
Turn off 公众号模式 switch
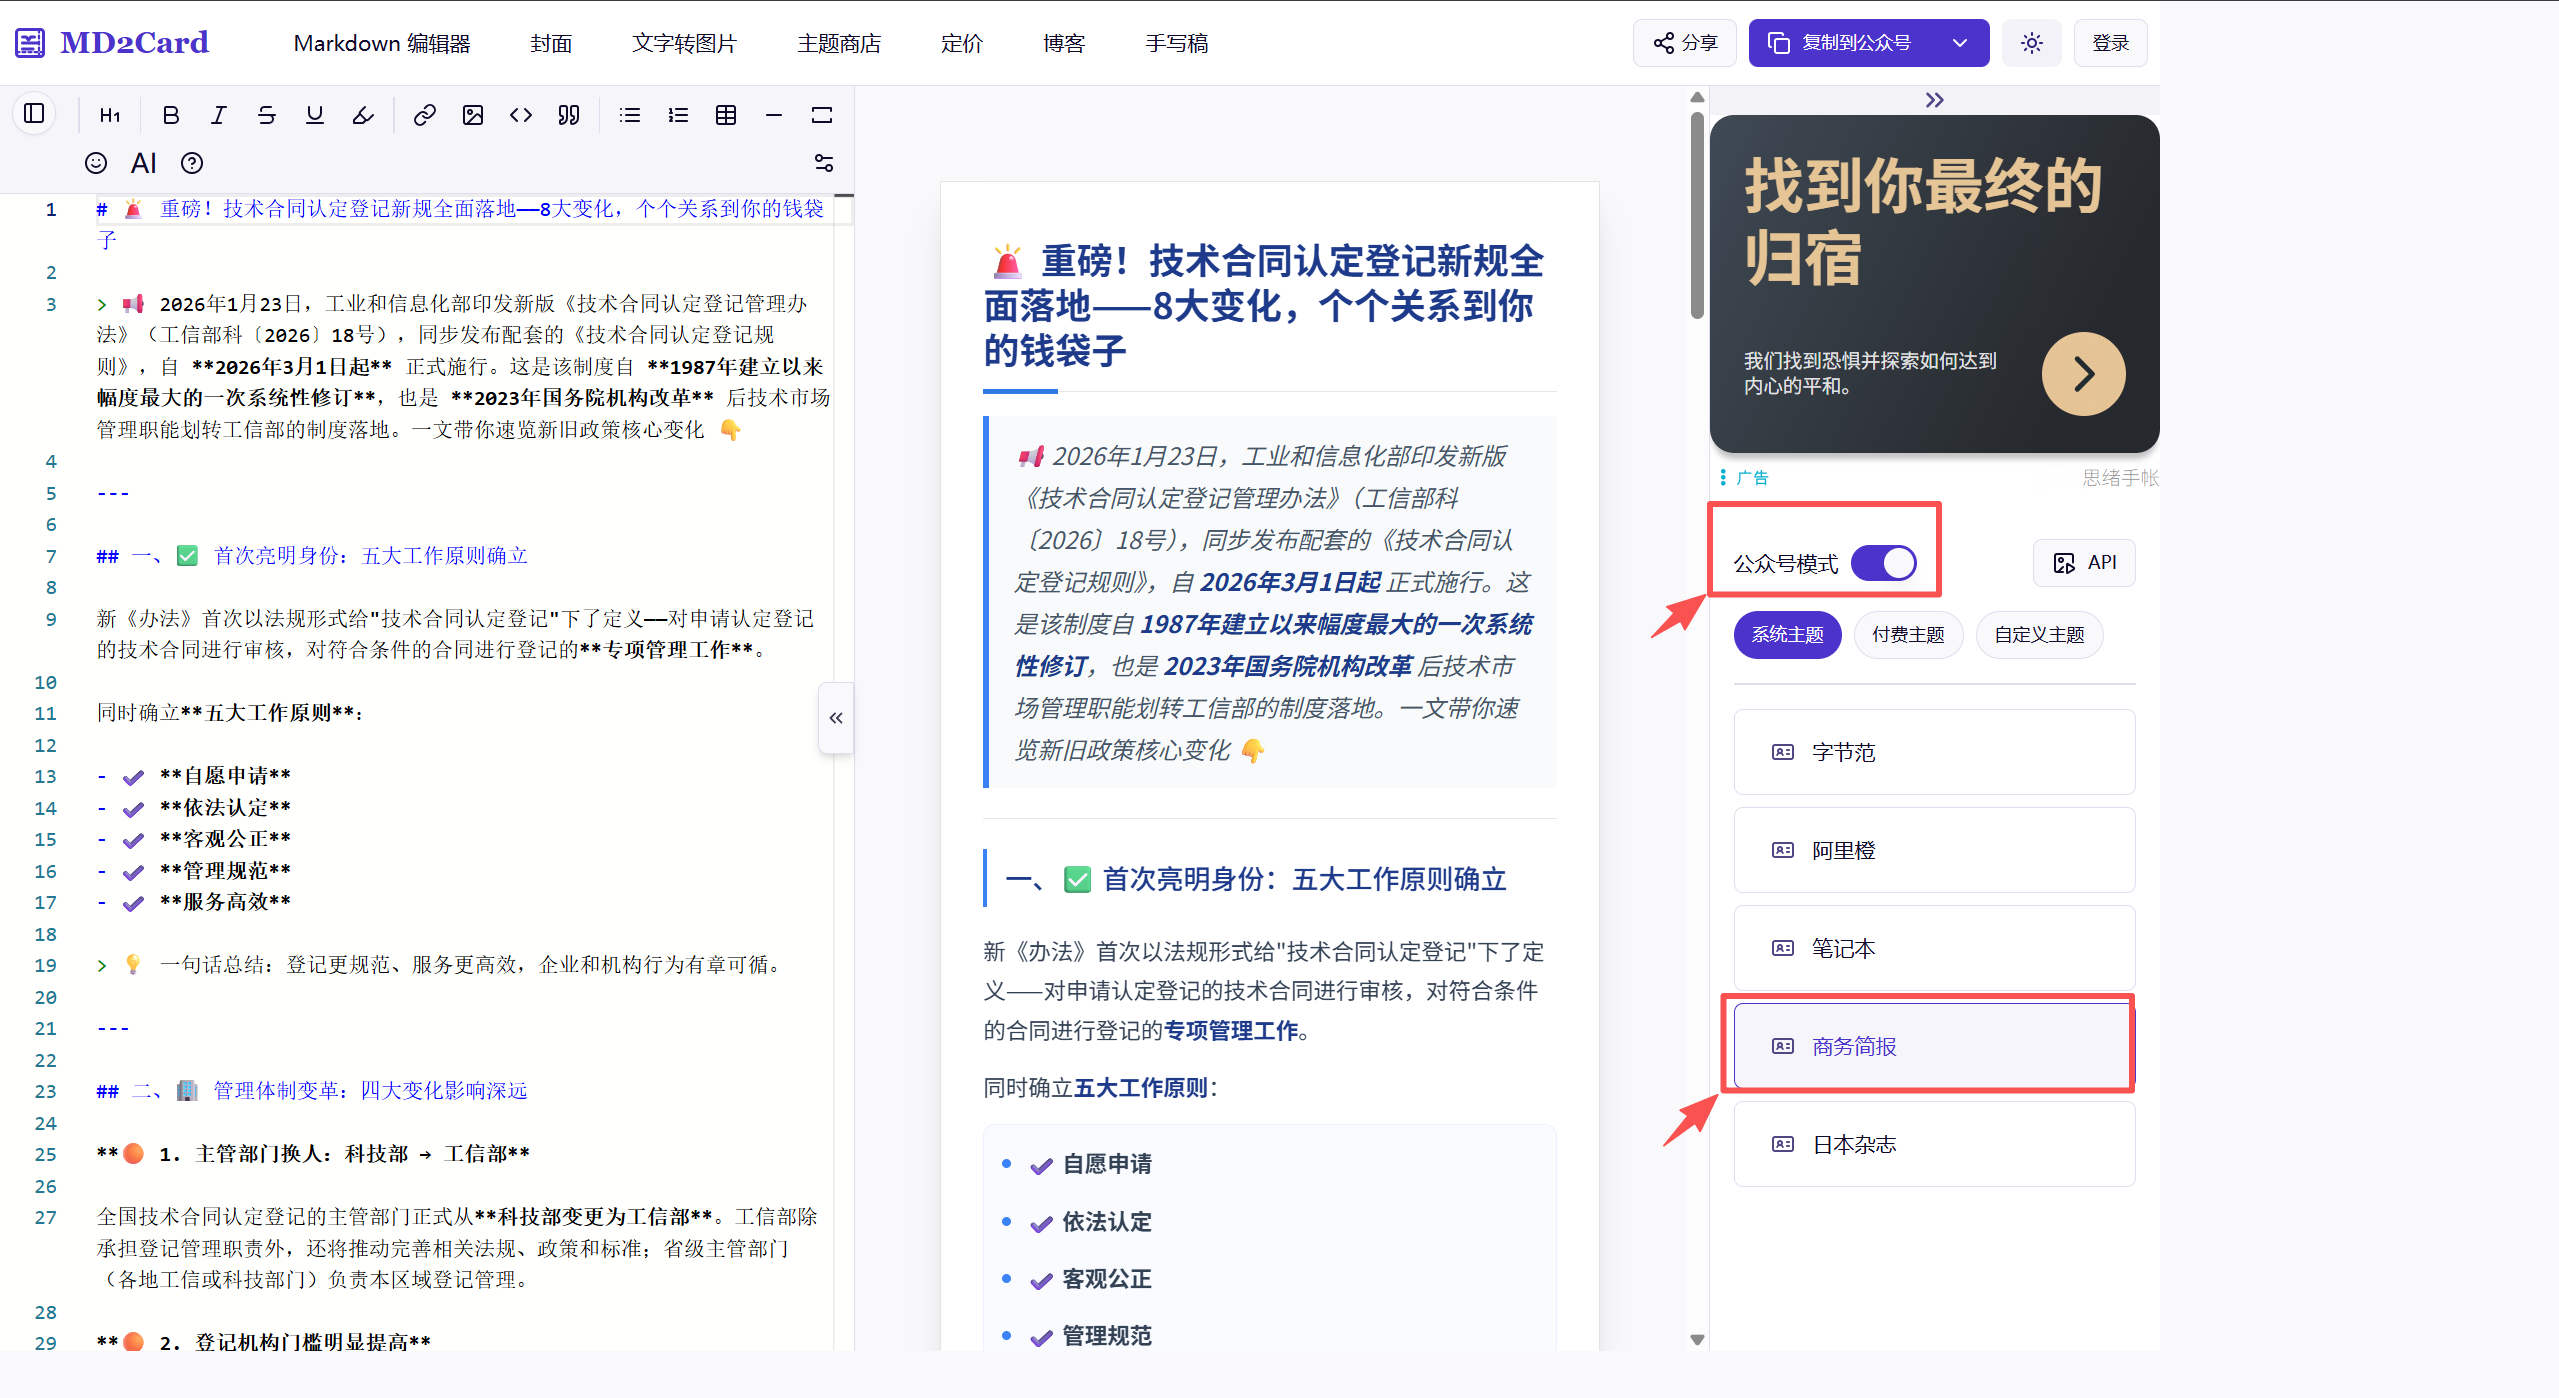(x=1884, y=563)
